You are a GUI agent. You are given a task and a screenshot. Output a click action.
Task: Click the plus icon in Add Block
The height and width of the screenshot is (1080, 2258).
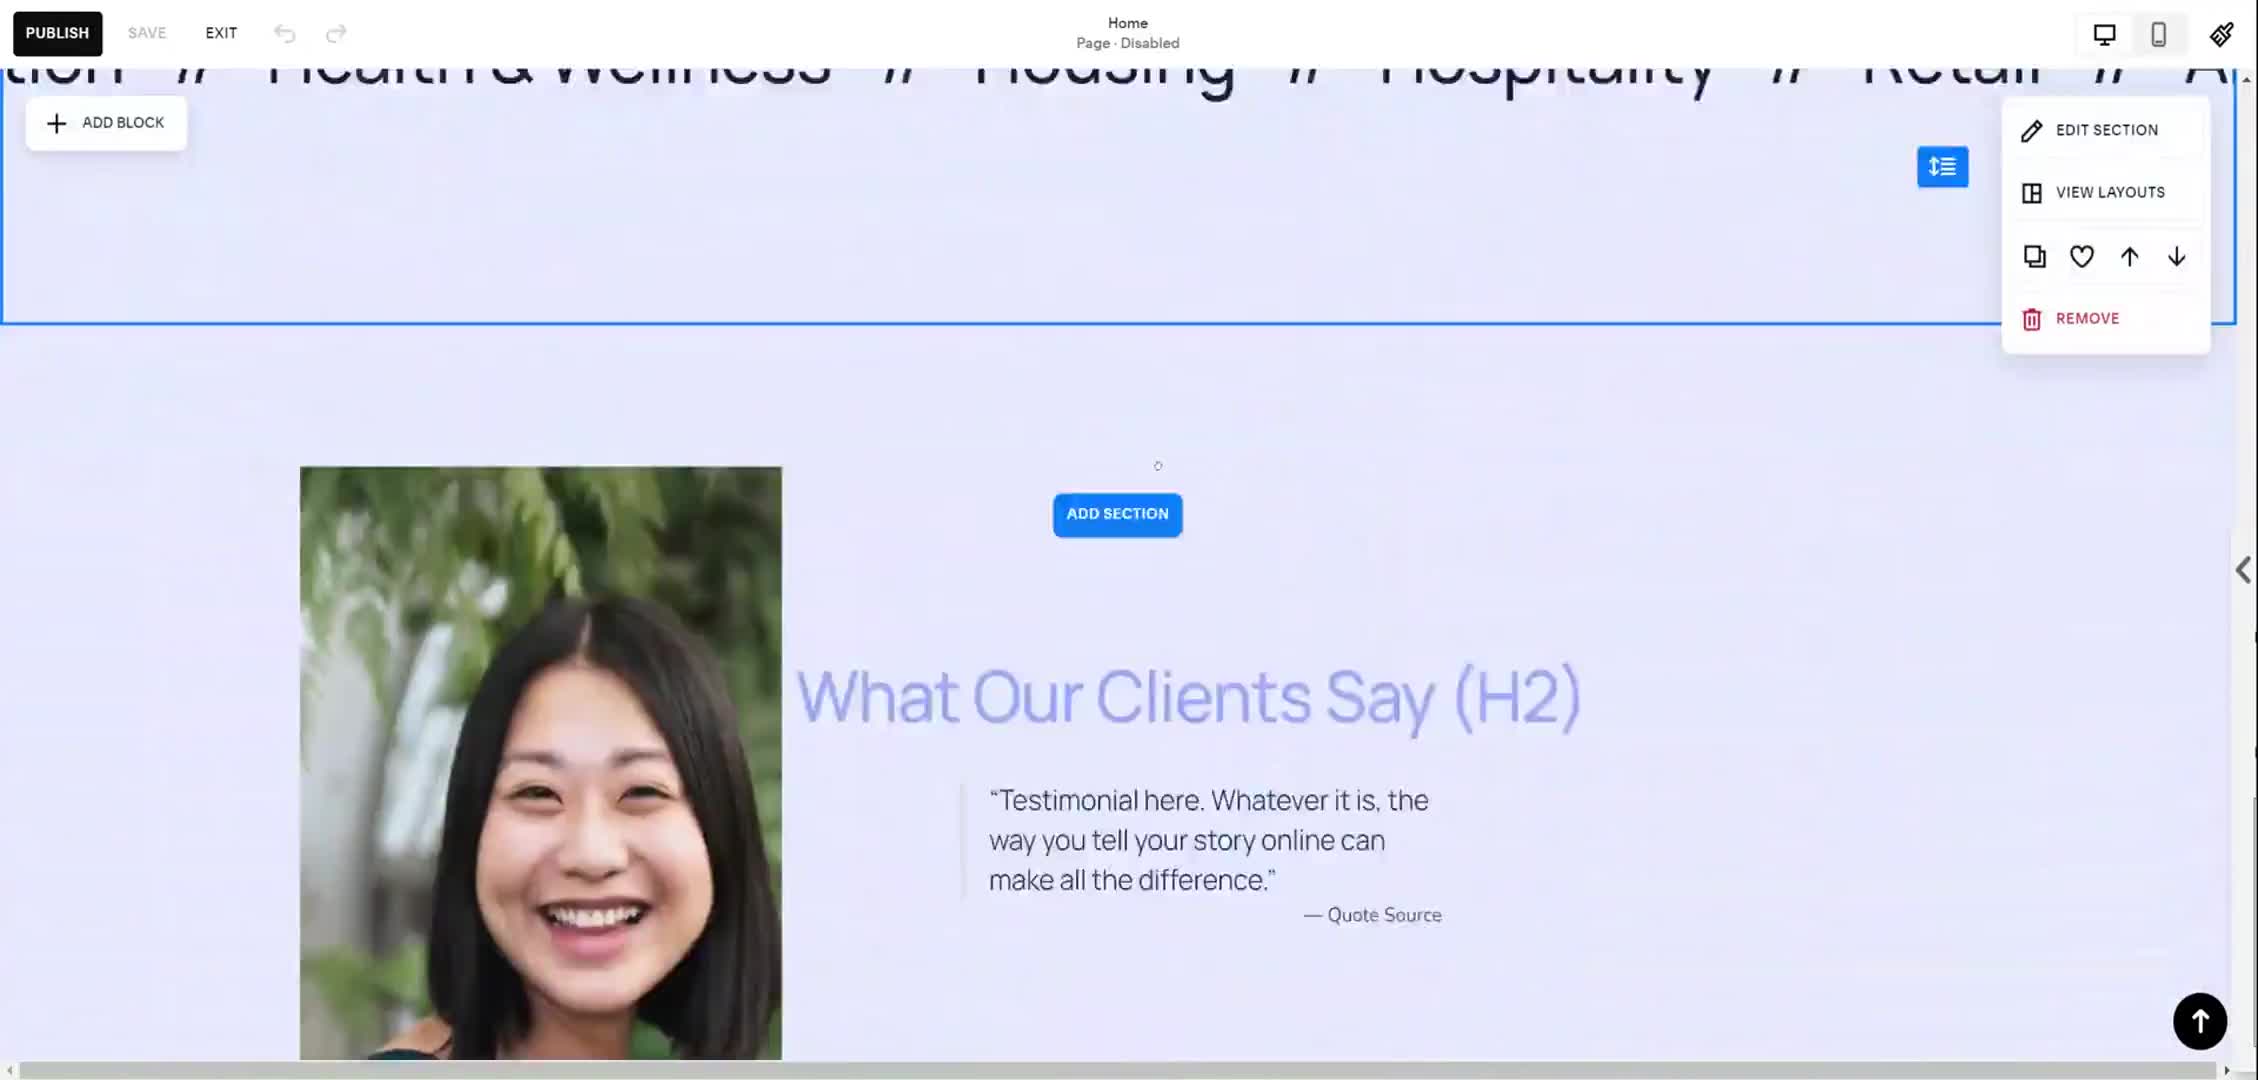click(57, 123)
